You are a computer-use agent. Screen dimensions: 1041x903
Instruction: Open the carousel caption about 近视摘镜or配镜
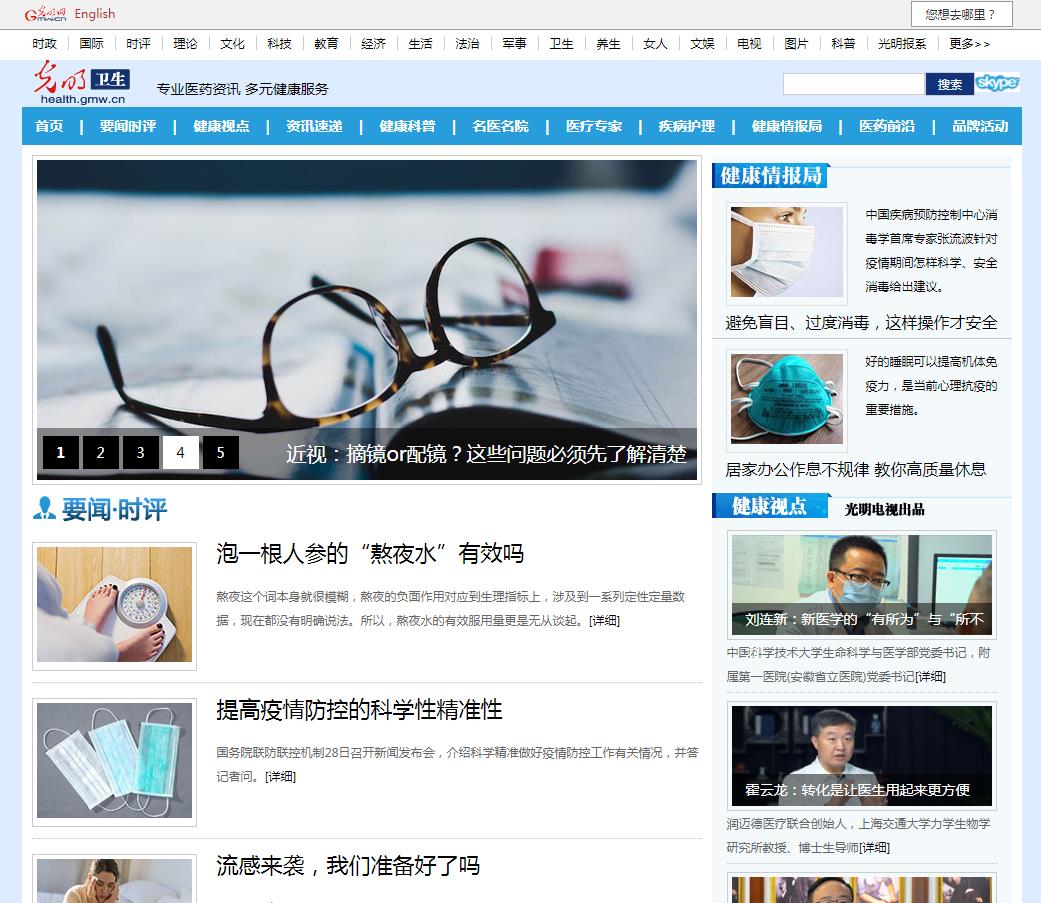coord(486,454)
